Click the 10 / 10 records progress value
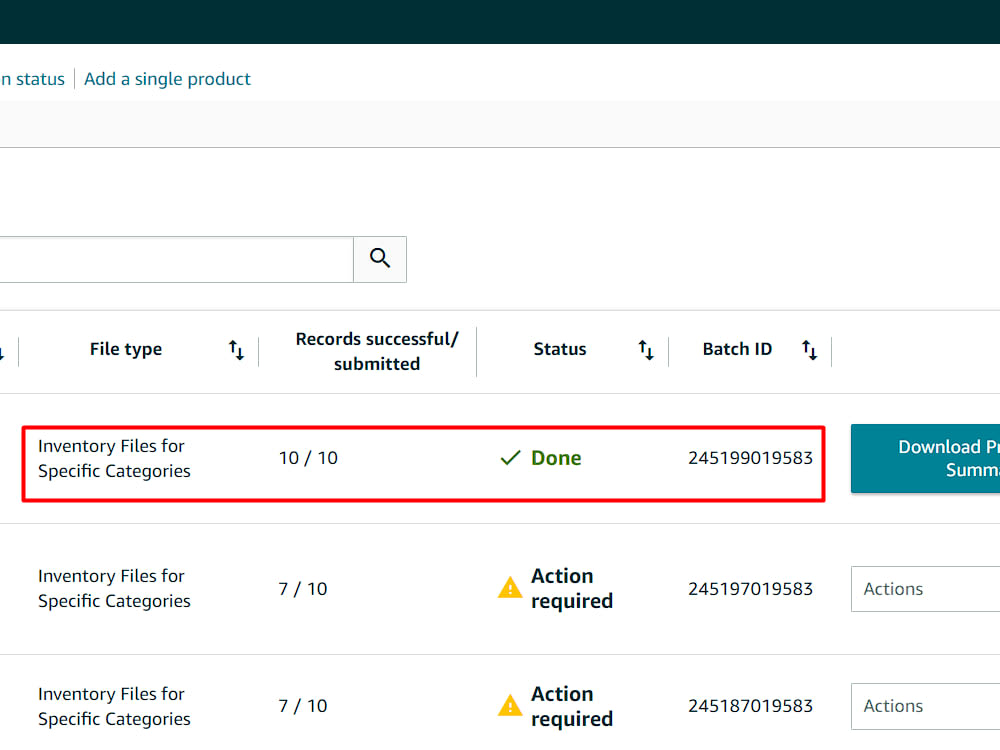Image resolution: width=1000 pixels, height=750 pixels. pyautogui.click(x=308, y=457)
